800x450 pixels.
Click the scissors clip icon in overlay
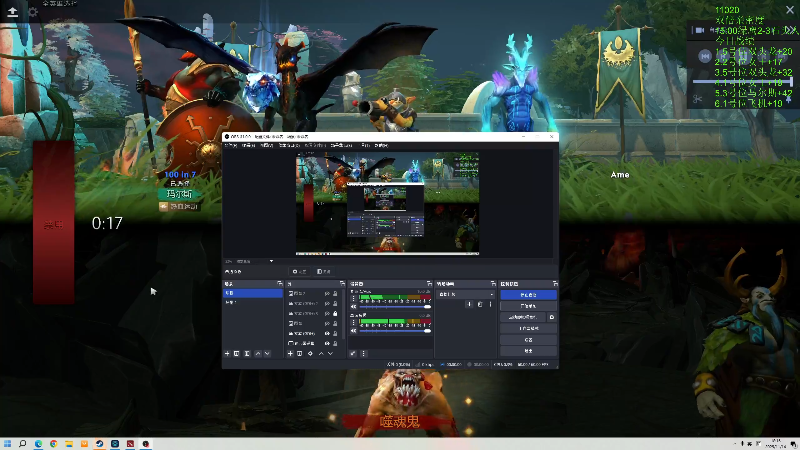697,99
